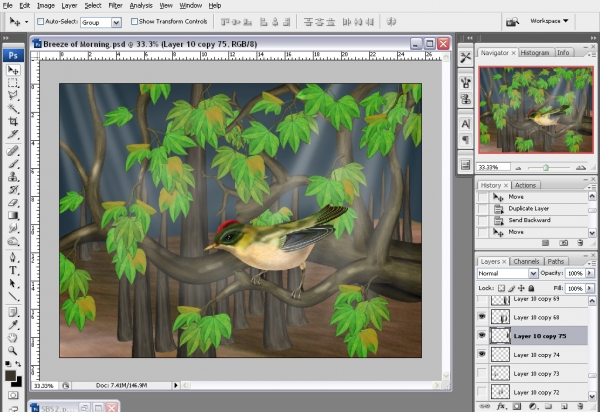Image resolution: width=600 pixels, height=412 pixels.
Task: Click Add layer style fx icon
Action: click(501, 406)
